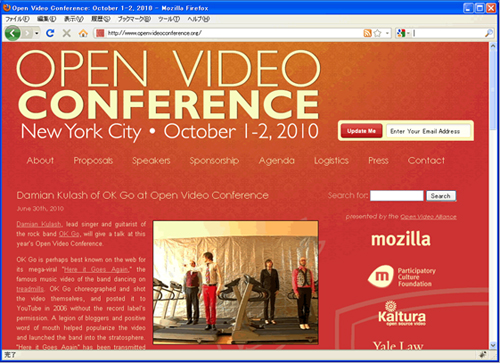Open the ファイル menu

18,19
